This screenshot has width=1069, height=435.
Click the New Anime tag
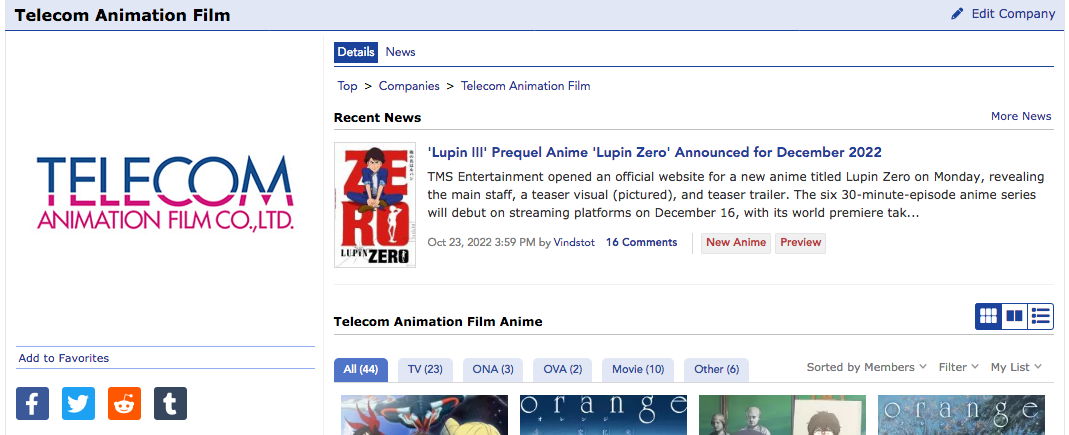point(736,243)
